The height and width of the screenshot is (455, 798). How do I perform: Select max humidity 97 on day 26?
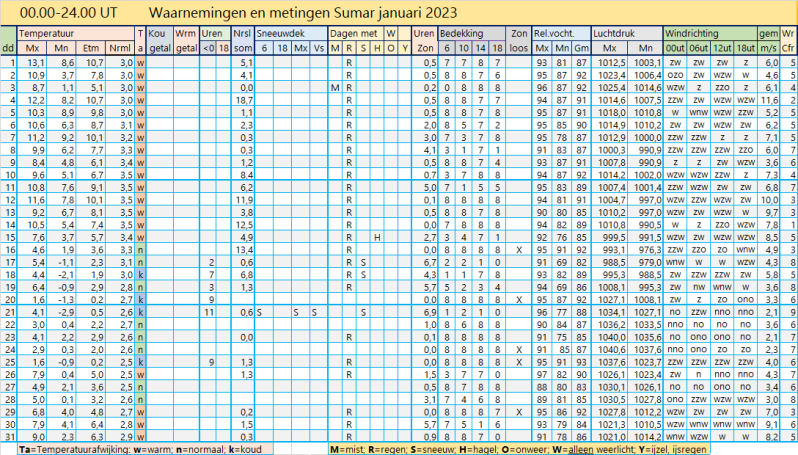[542, 375]
